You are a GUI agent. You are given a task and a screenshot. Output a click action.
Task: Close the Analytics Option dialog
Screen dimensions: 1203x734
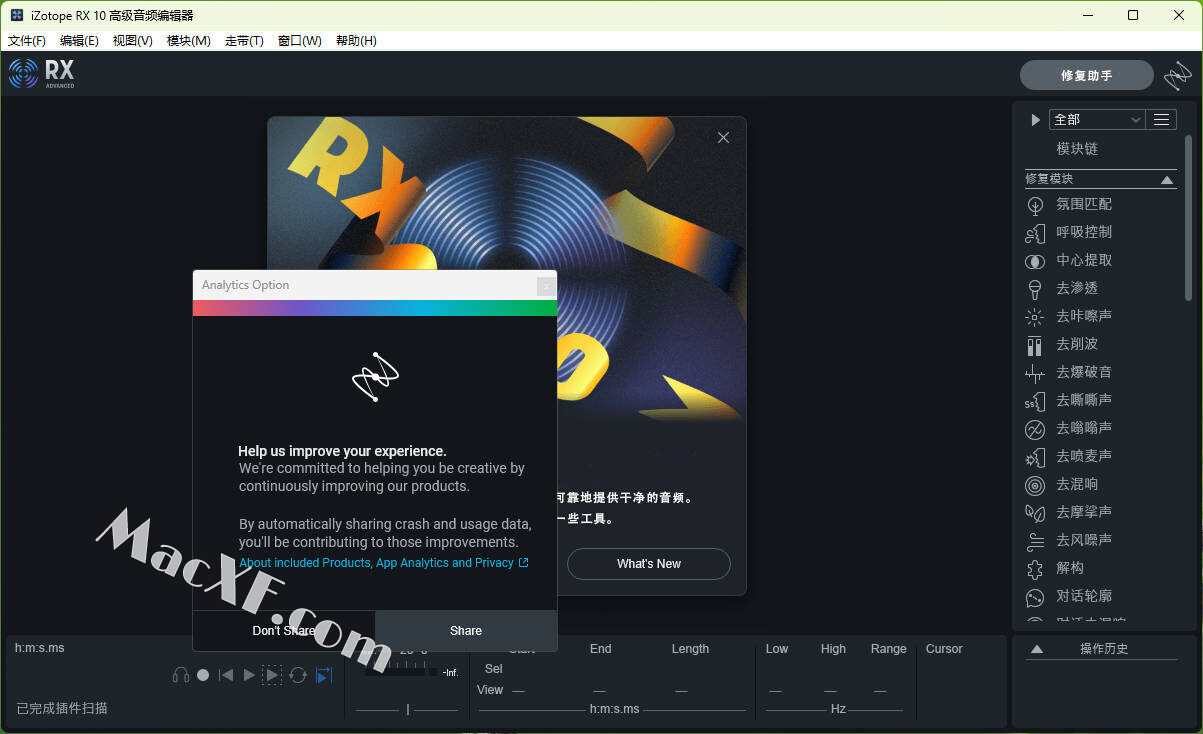[x=545, y=286]
